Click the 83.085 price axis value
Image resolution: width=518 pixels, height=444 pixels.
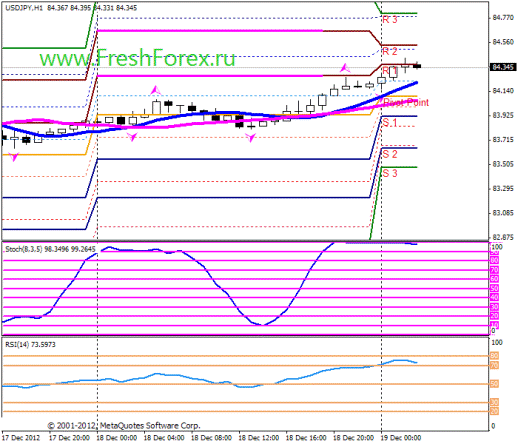coord(503,213)
